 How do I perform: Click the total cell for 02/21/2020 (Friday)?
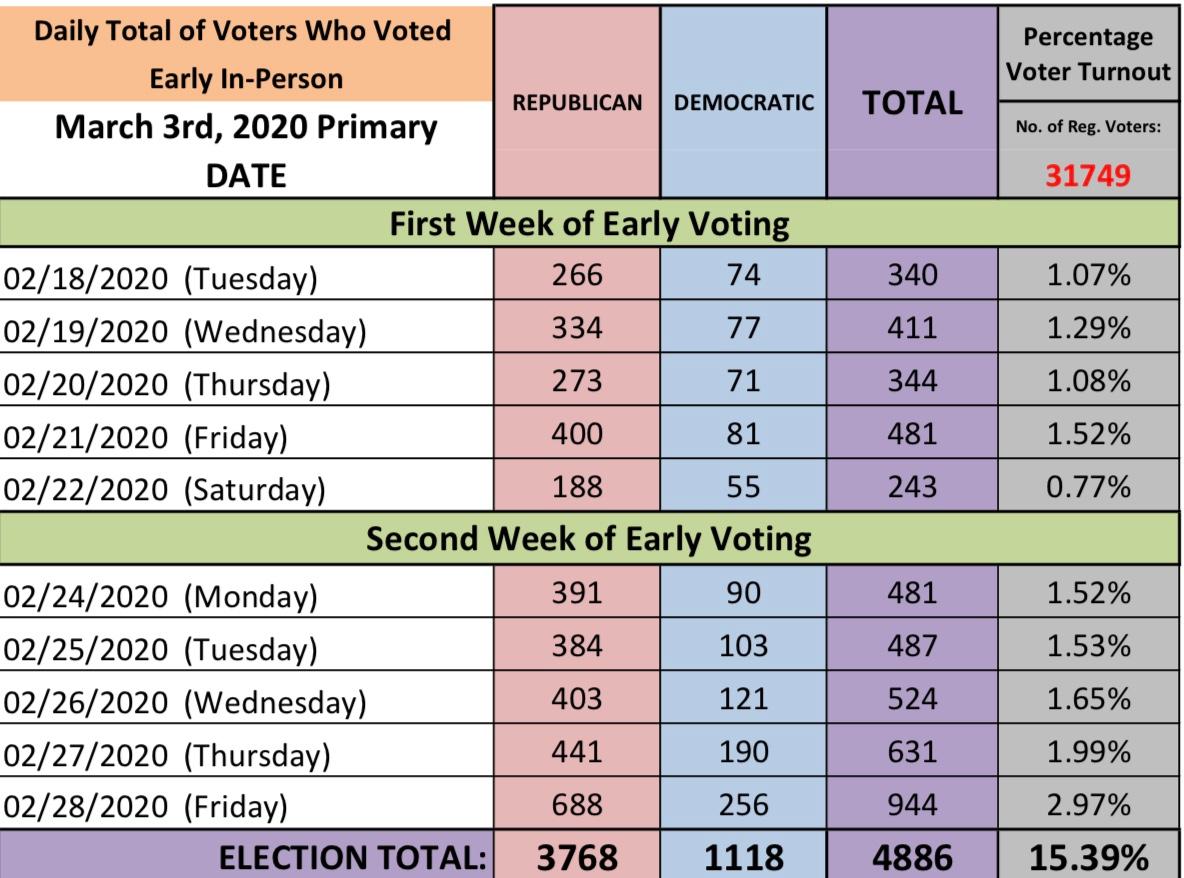pos(912,433)
